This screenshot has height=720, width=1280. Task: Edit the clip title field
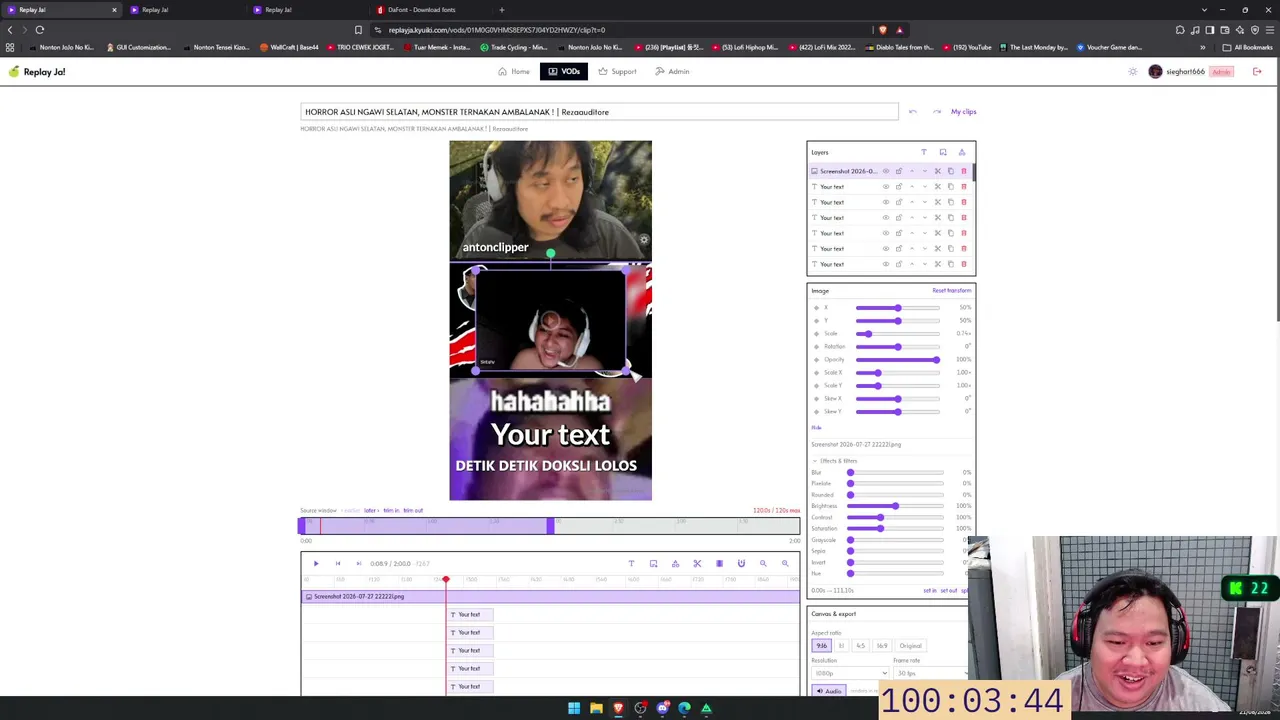[x=599, y=112]
